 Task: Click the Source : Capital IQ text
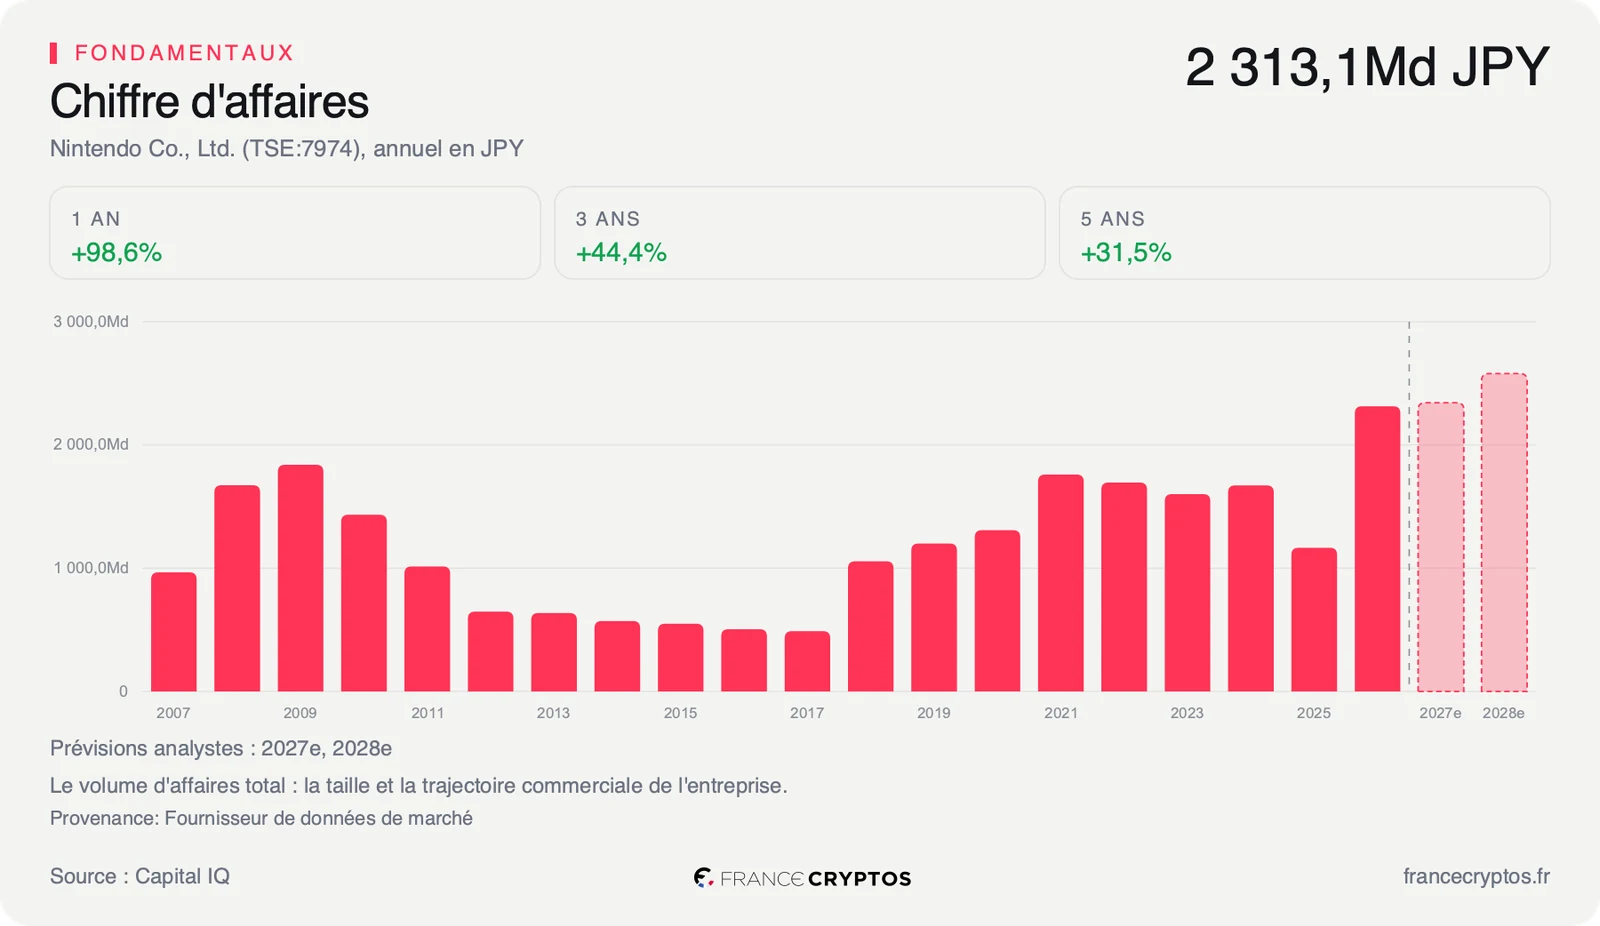(x=140, y=877)
